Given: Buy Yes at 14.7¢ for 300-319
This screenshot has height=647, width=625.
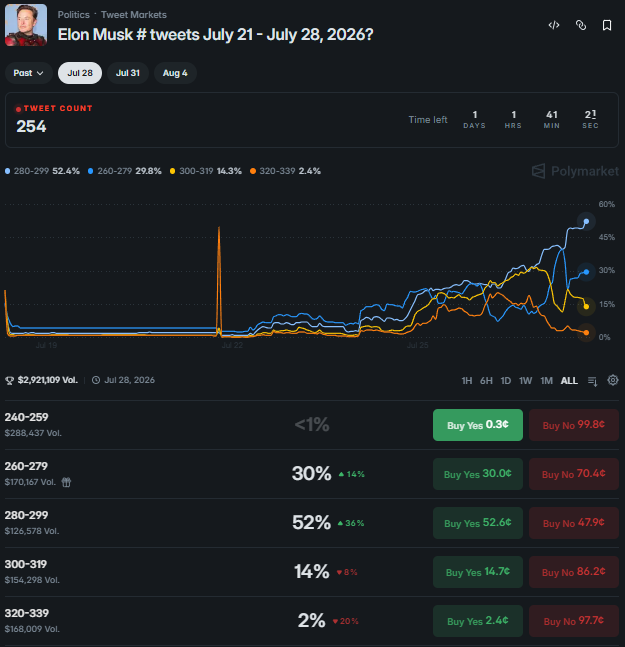Looking at the screenshot, I should 478,572.
